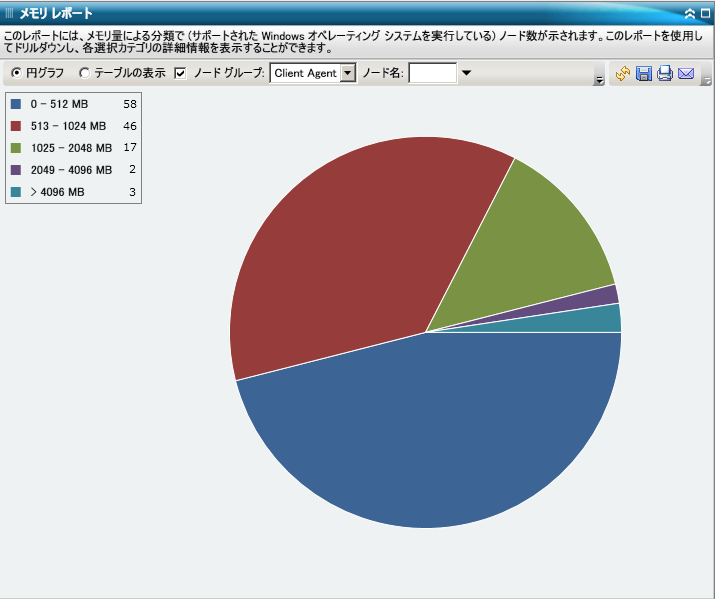Click inside the ノード名 text field
This screenshot has width=715, height=599.
point(432,73)
